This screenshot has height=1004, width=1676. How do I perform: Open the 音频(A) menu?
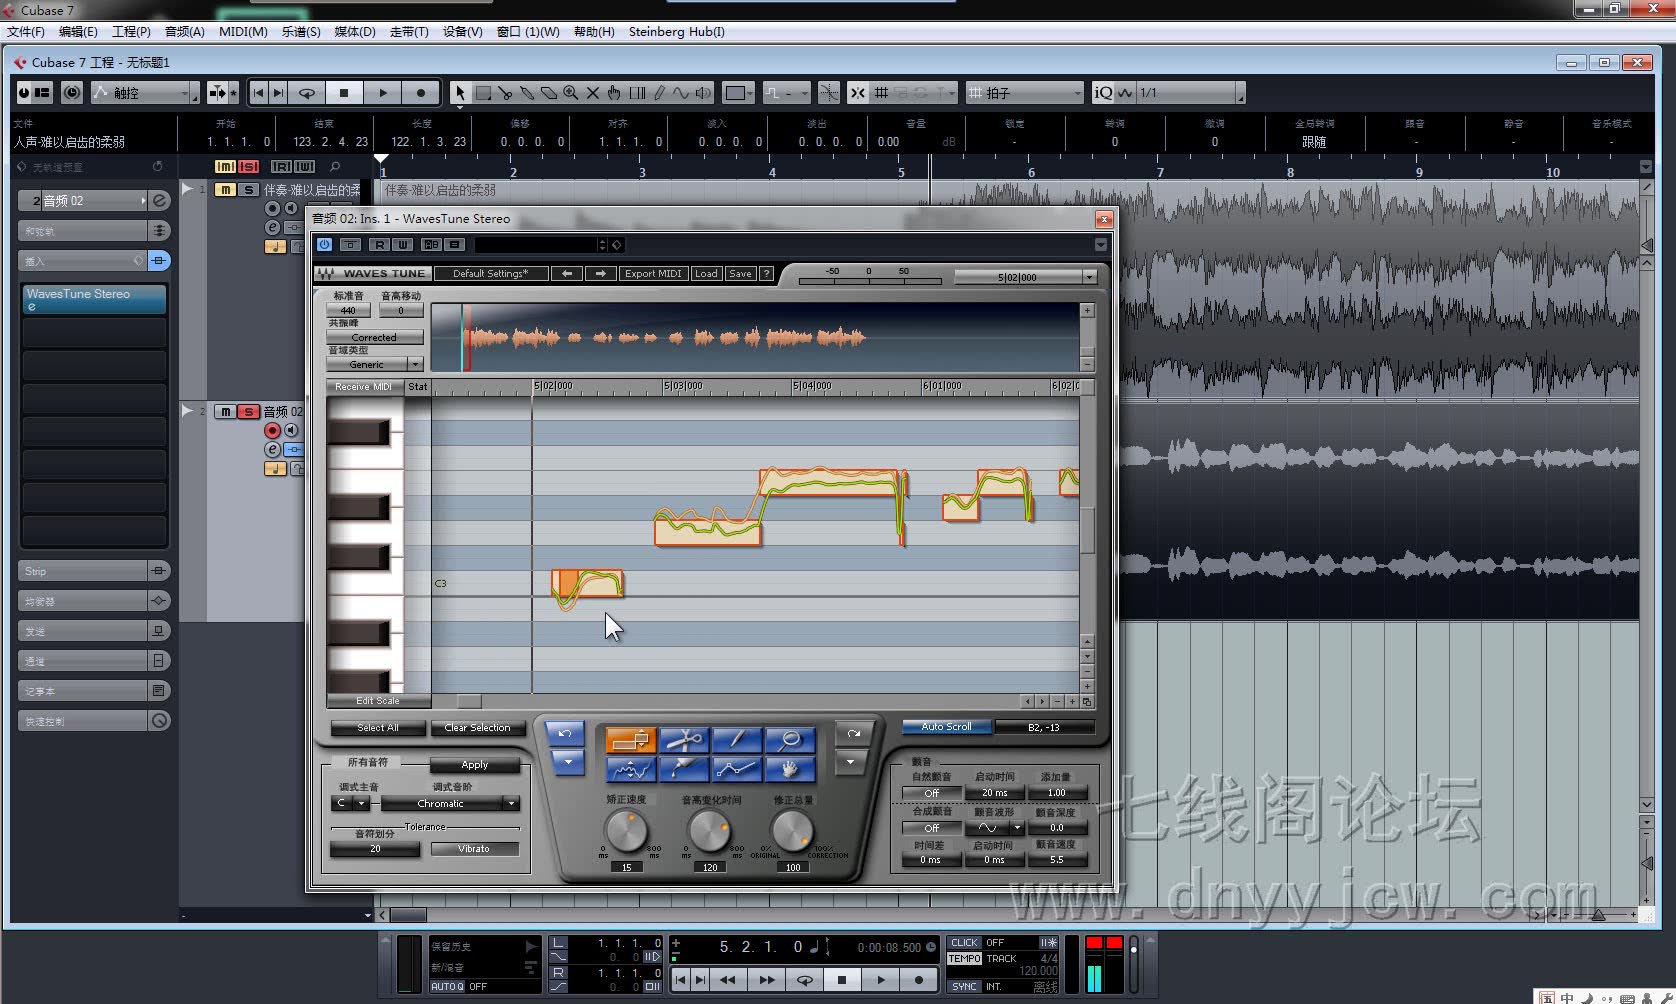pos(184,32)
